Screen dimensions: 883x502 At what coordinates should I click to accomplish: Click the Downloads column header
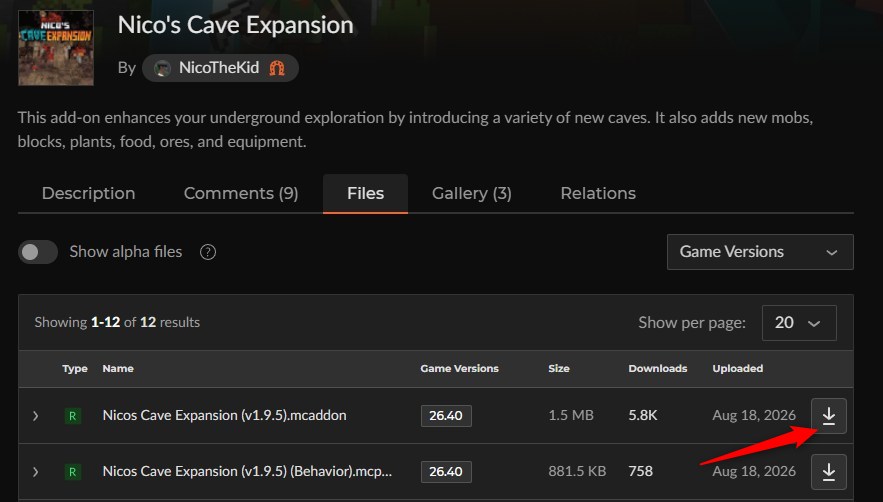[658, 368]
